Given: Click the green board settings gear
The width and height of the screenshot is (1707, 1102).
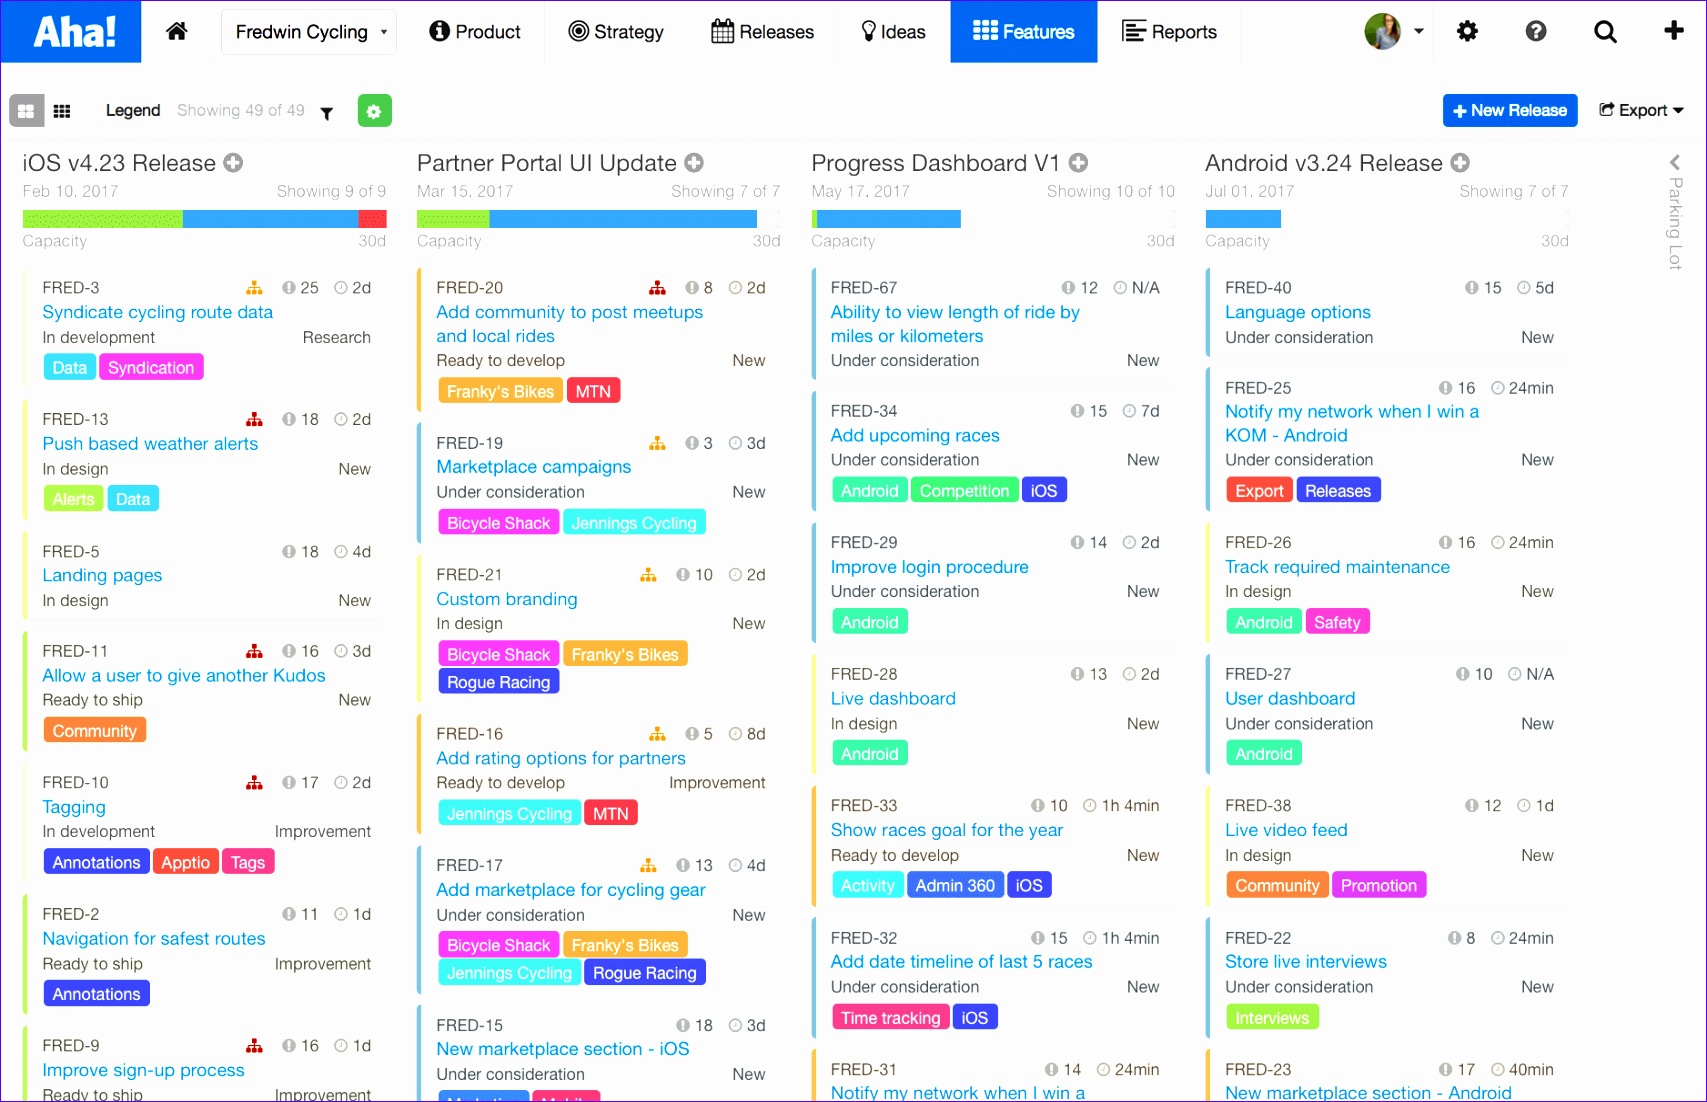Looking at the screenshot, I should click(x=374, y=111).
